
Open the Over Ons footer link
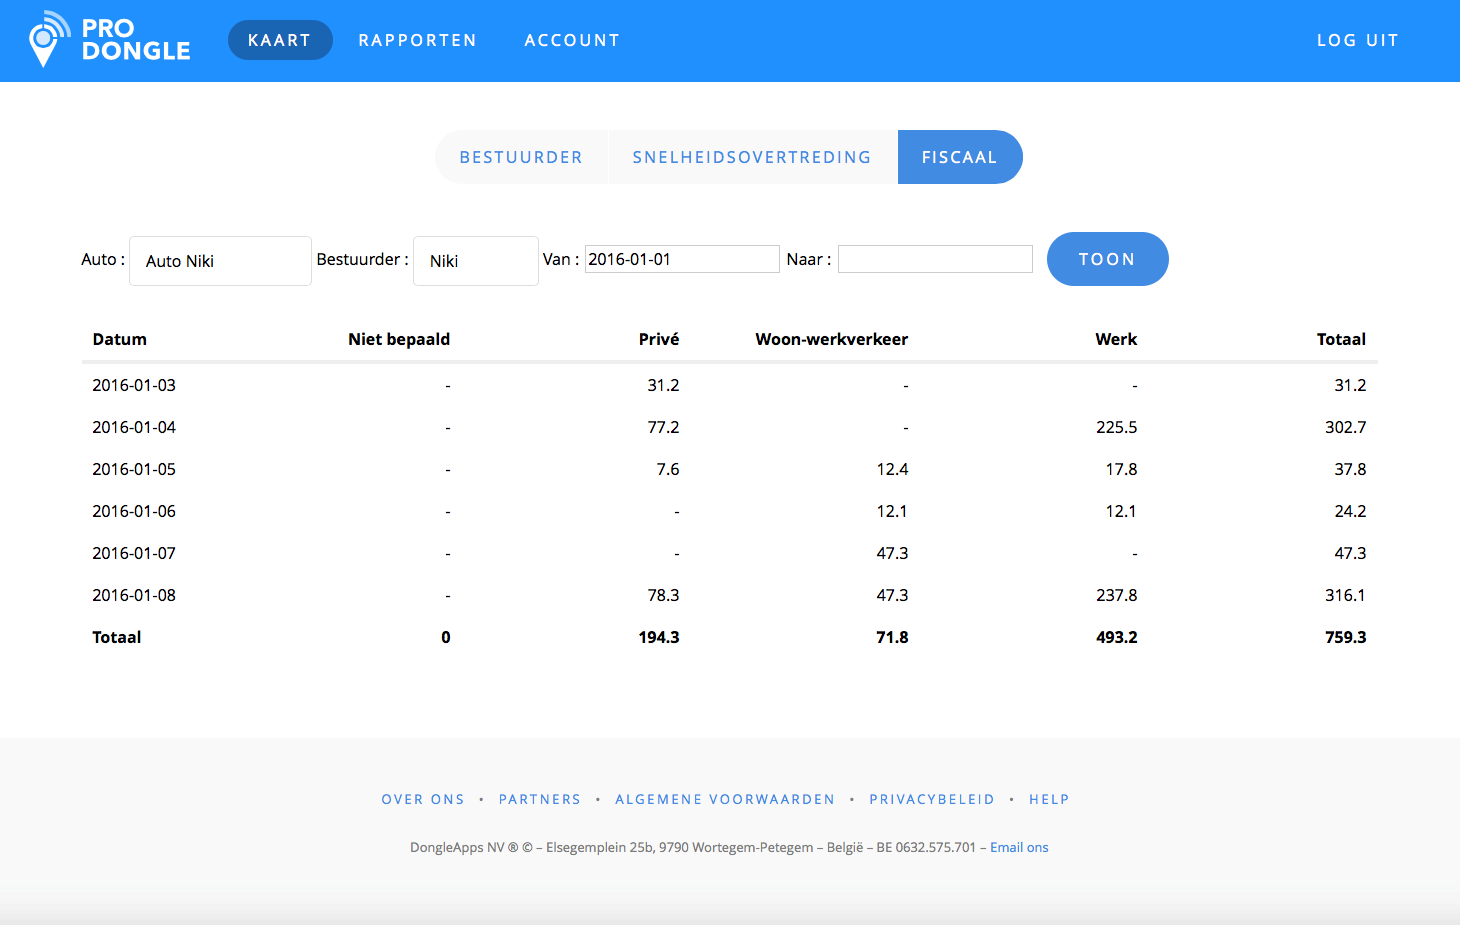423,799
